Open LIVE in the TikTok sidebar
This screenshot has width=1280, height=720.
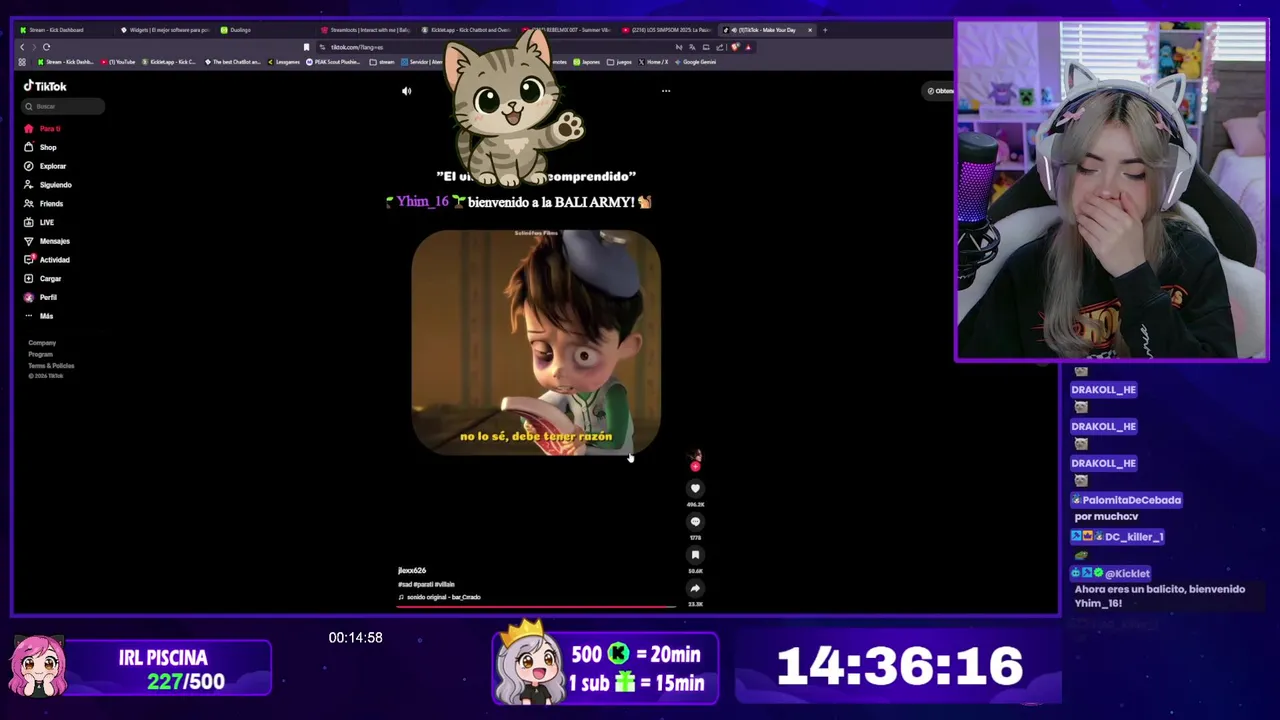click(x=40, y=222)
